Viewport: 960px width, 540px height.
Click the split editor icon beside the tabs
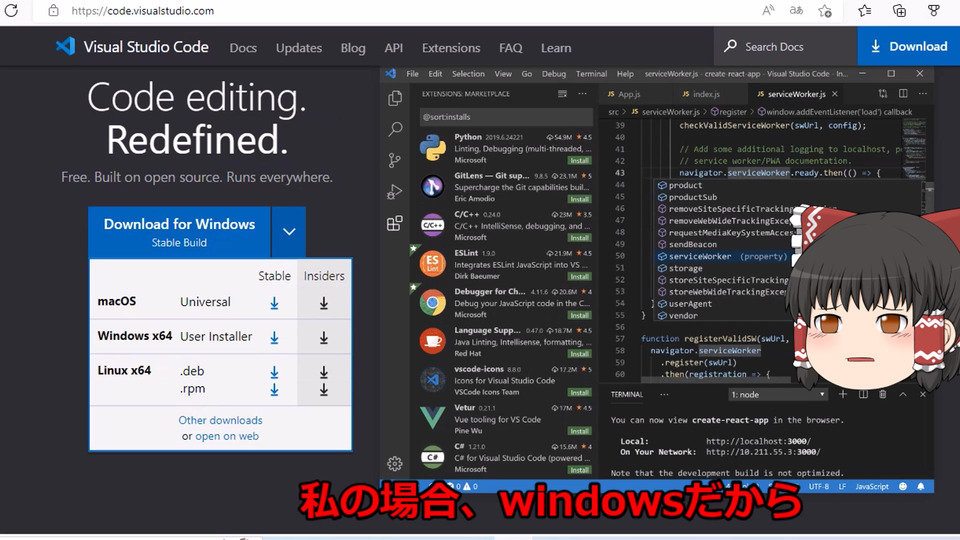pyautogui.click(x=903, y=94)
